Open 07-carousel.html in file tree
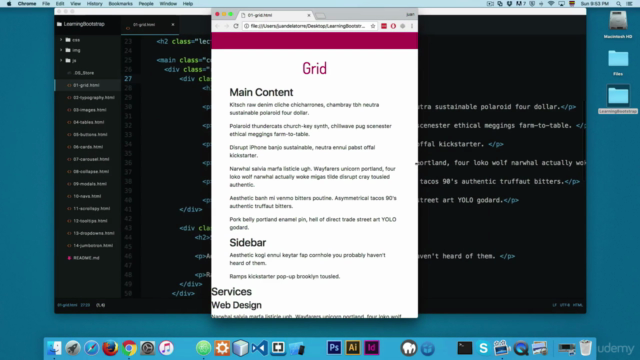Image resolution: width=640 pixels, height=360 pixels. [x=91, y=159]
